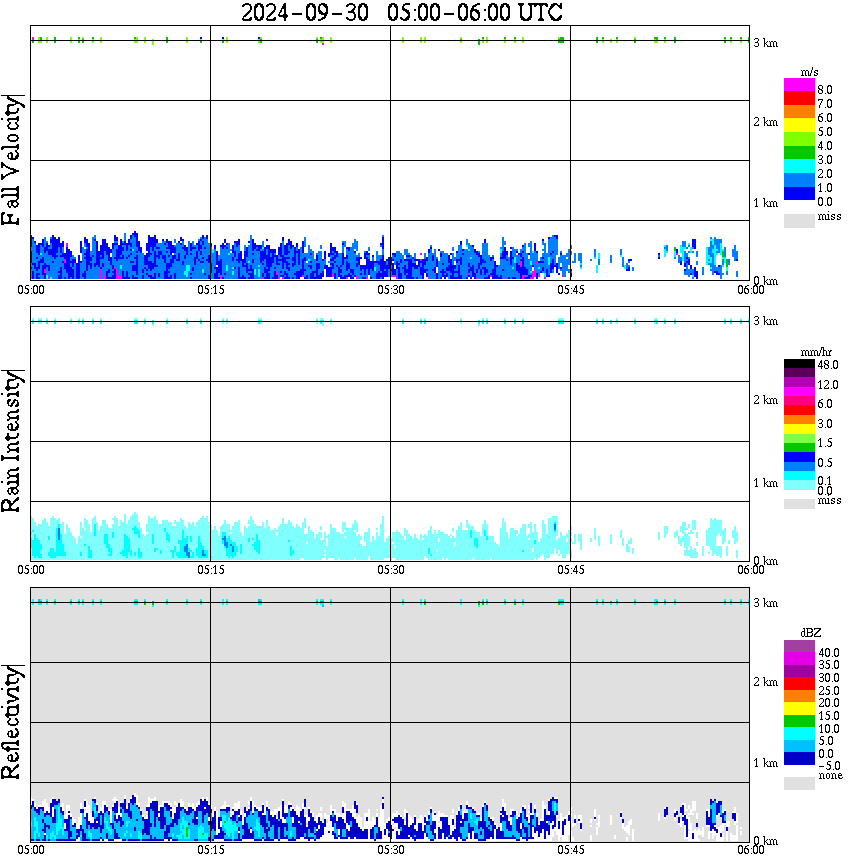
Task: Select the cyan 2.0 m/s legend swatch
Action: click(x=799, y=166)
